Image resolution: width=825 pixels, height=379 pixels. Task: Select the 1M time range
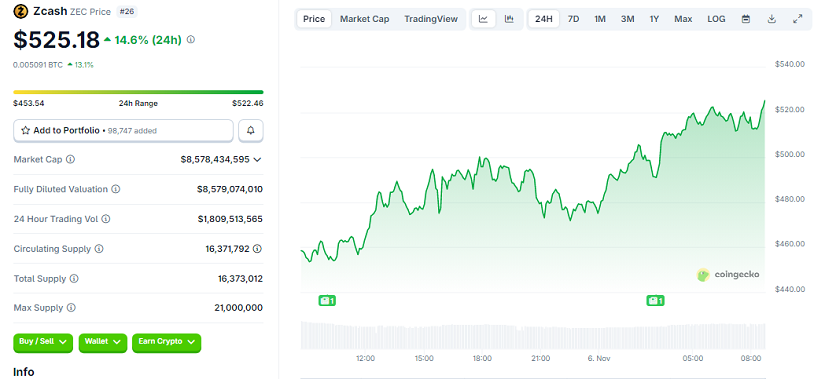tap(600, 19)
